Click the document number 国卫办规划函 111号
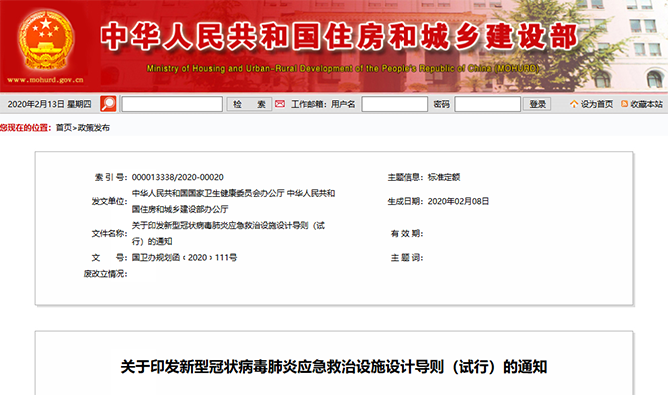Image resolution: width=668 pixels, height=395 pixels. [184, 257]
